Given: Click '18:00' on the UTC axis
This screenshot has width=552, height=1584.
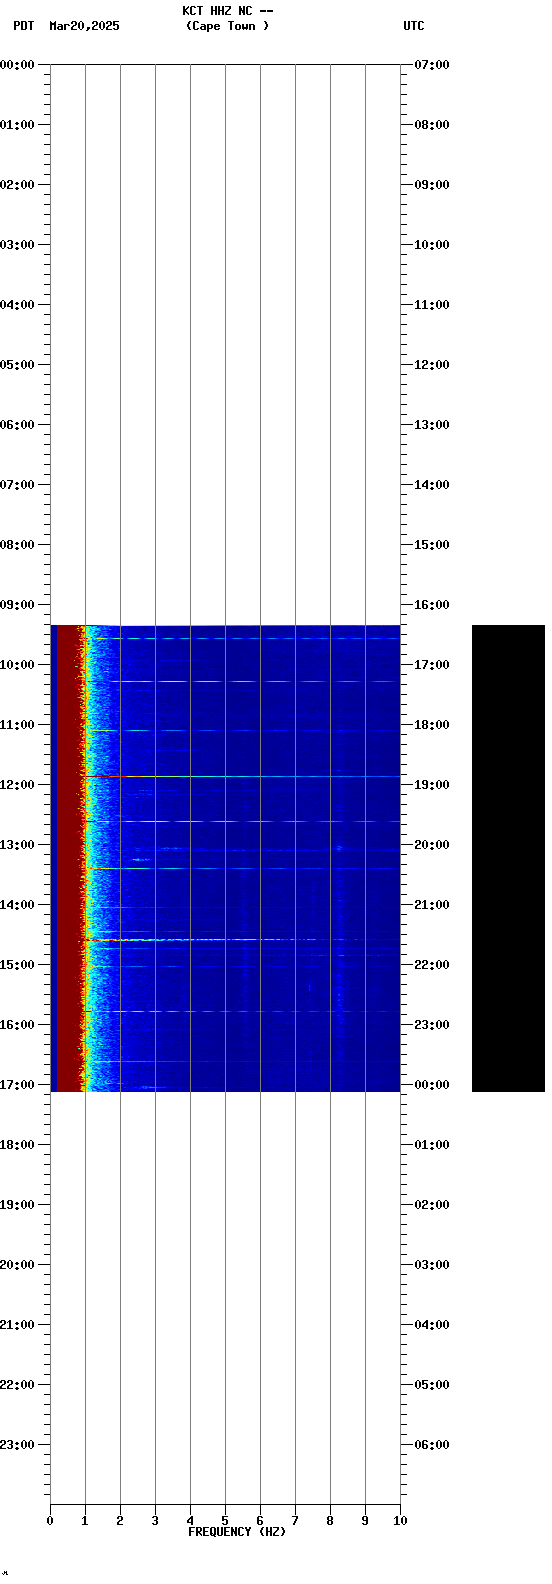Looking at the screenshot, I should [x=432, y=725].
